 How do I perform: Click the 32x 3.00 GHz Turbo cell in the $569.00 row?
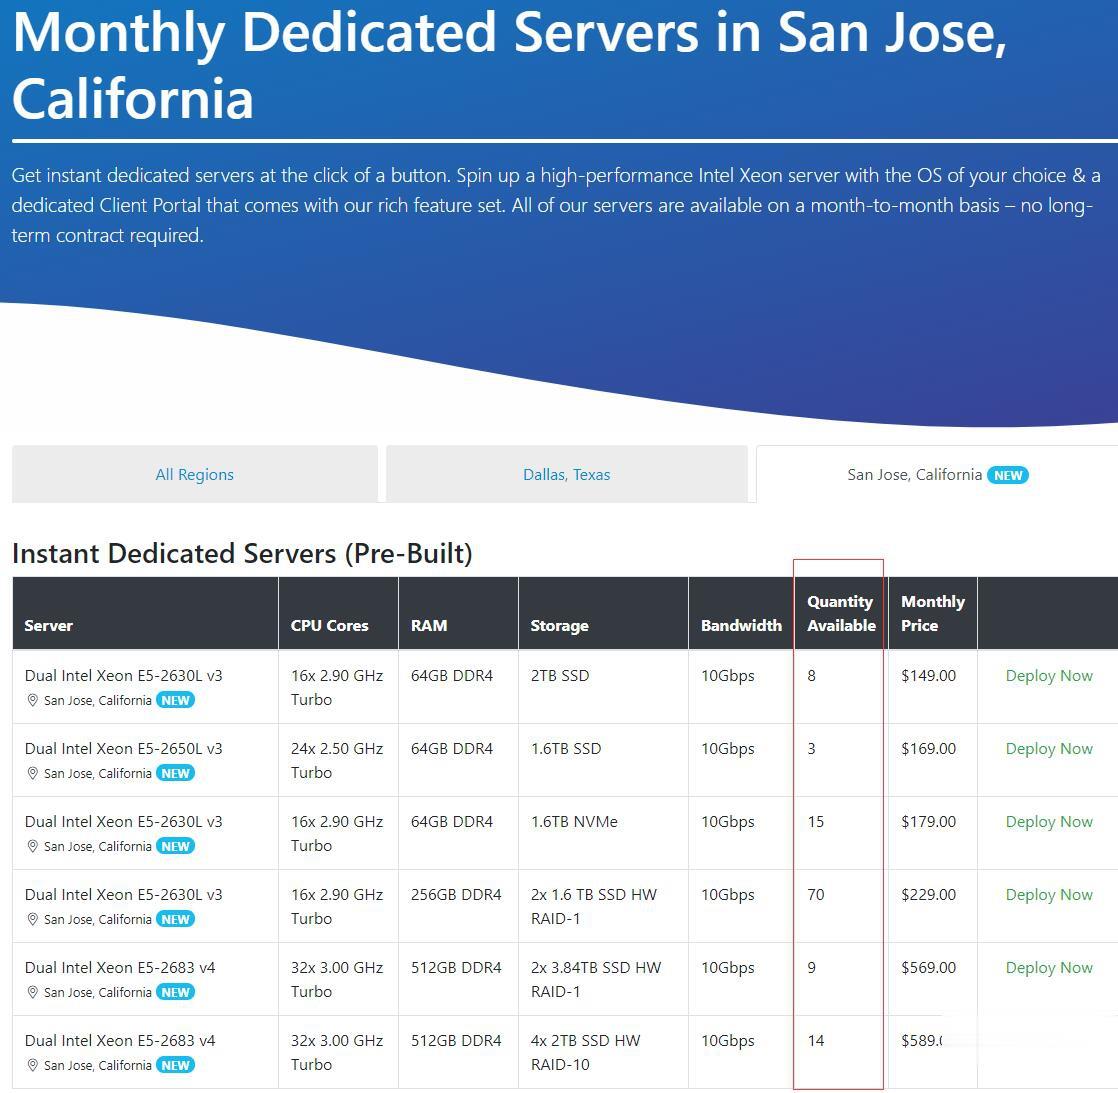click(337, 980)
